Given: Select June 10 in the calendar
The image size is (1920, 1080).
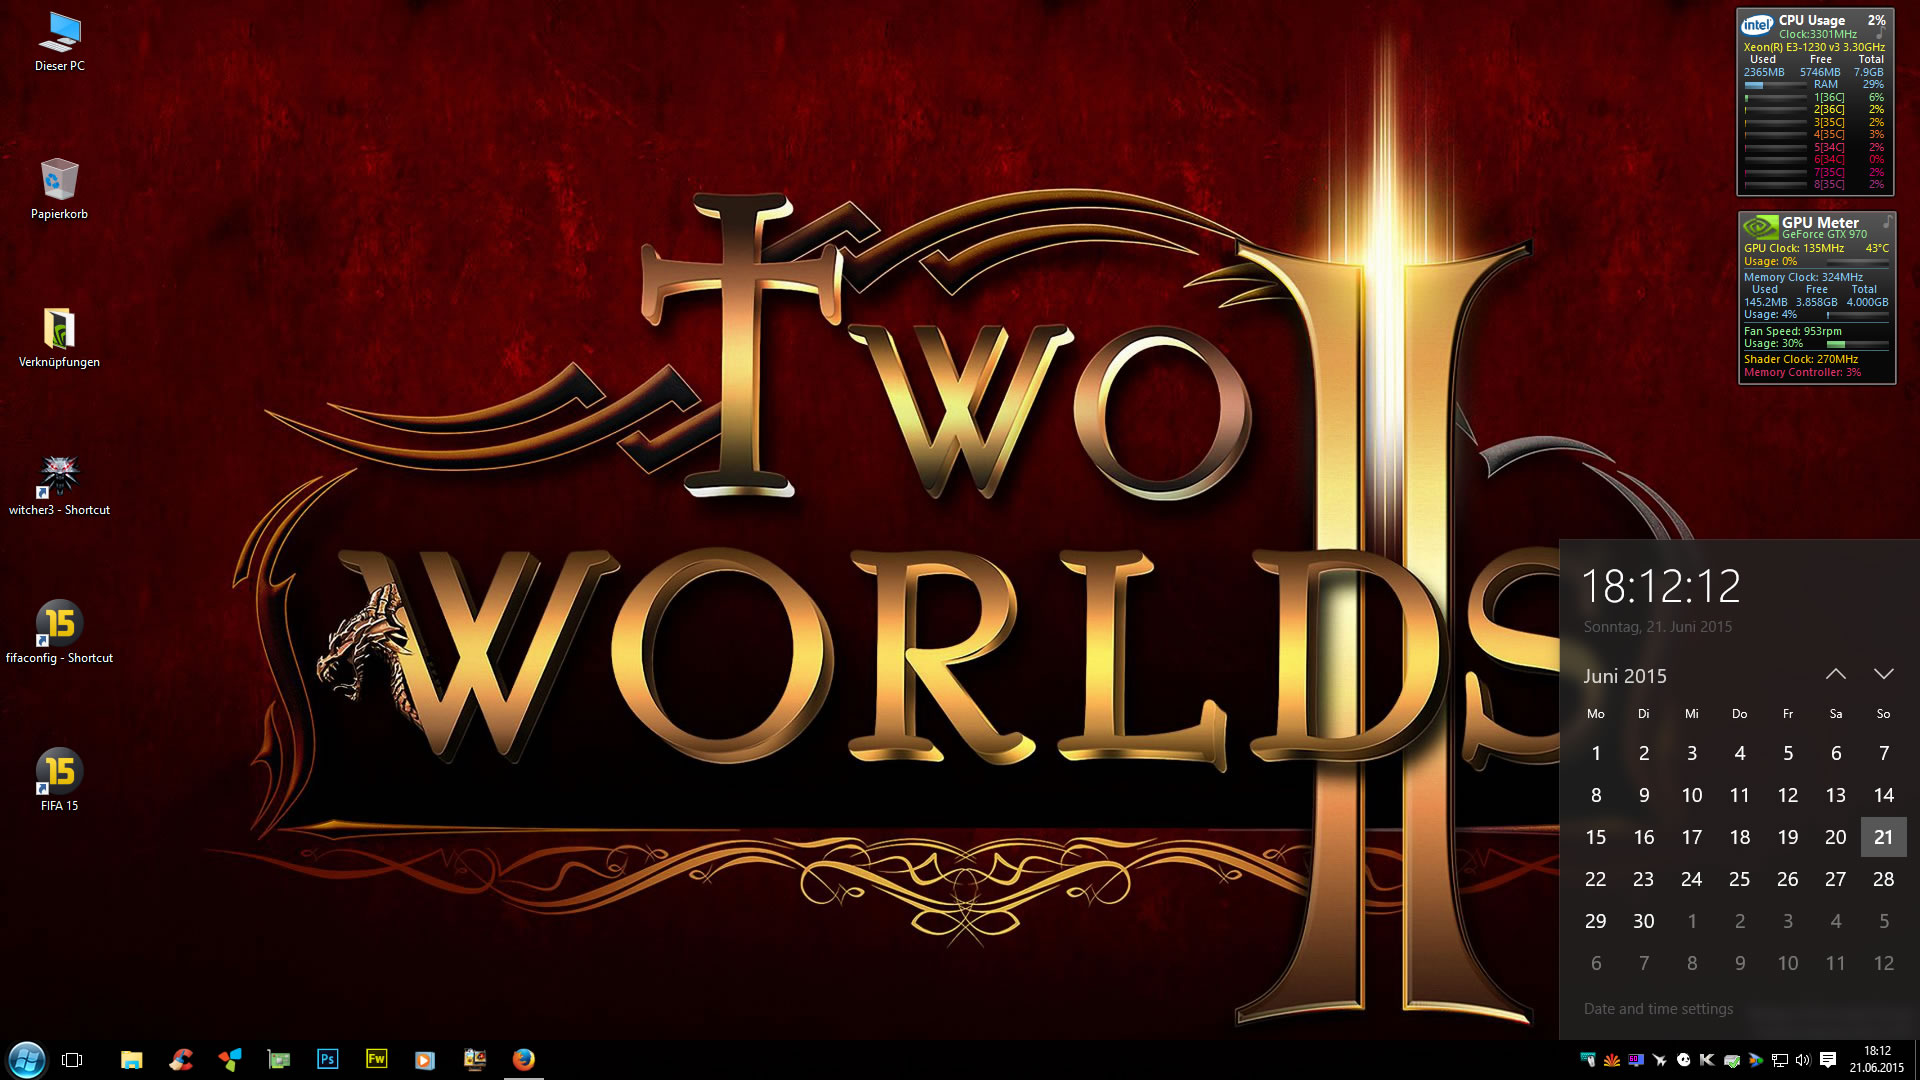Looking at the screenshot, I should click(x=1691, y=795).
